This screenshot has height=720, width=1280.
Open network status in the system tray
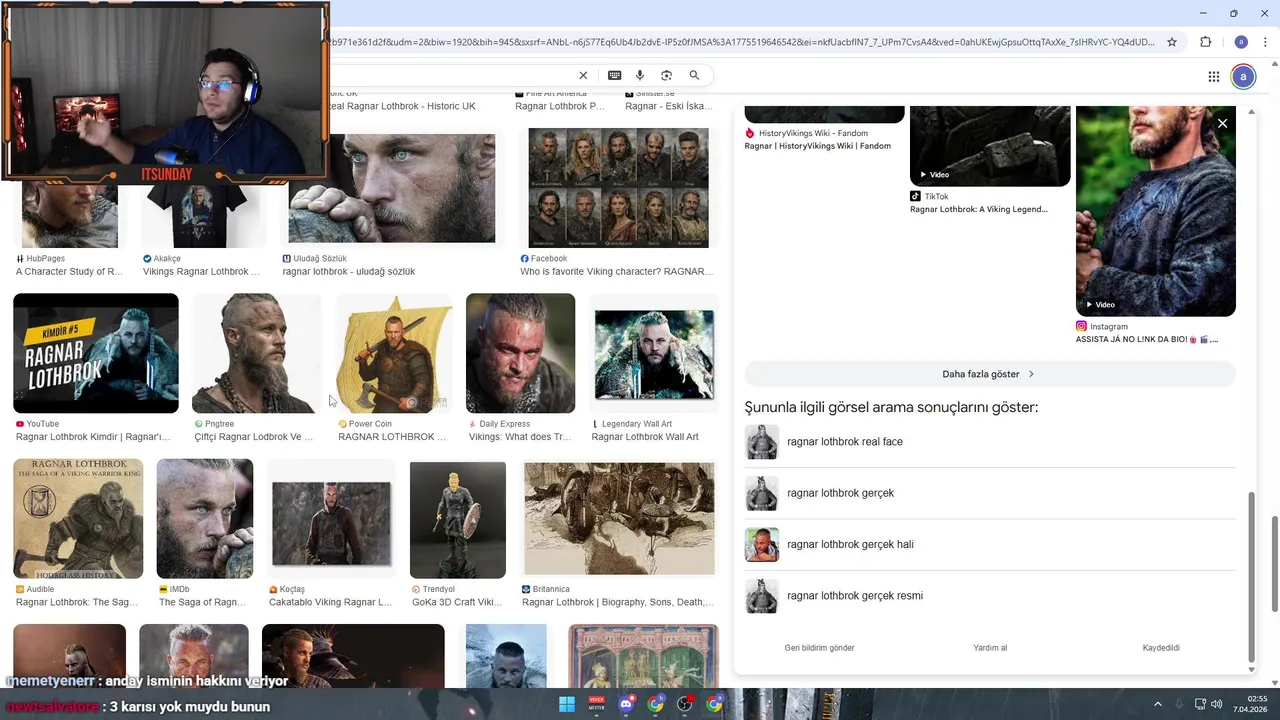click(1200, 704)
